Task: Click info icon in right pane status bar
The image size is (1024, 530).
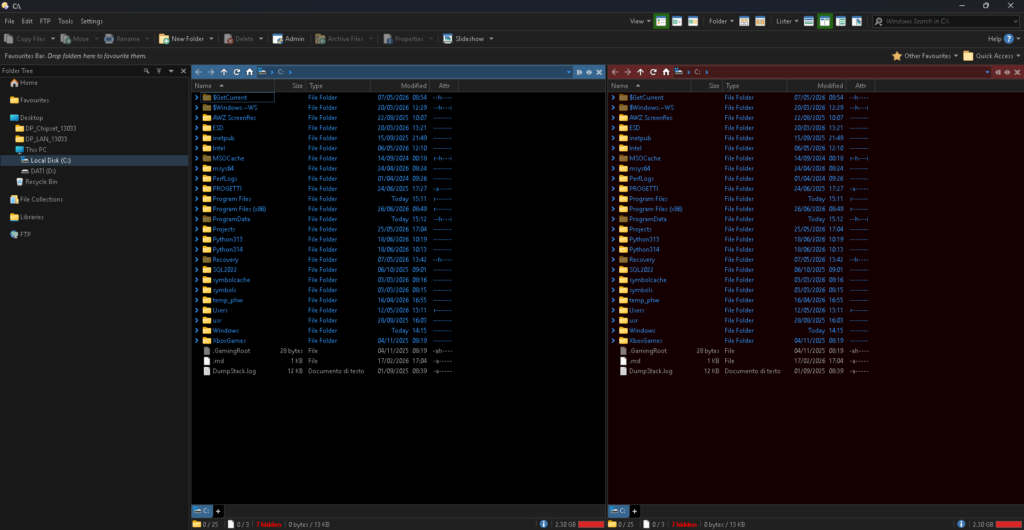Action: [960, 524]
